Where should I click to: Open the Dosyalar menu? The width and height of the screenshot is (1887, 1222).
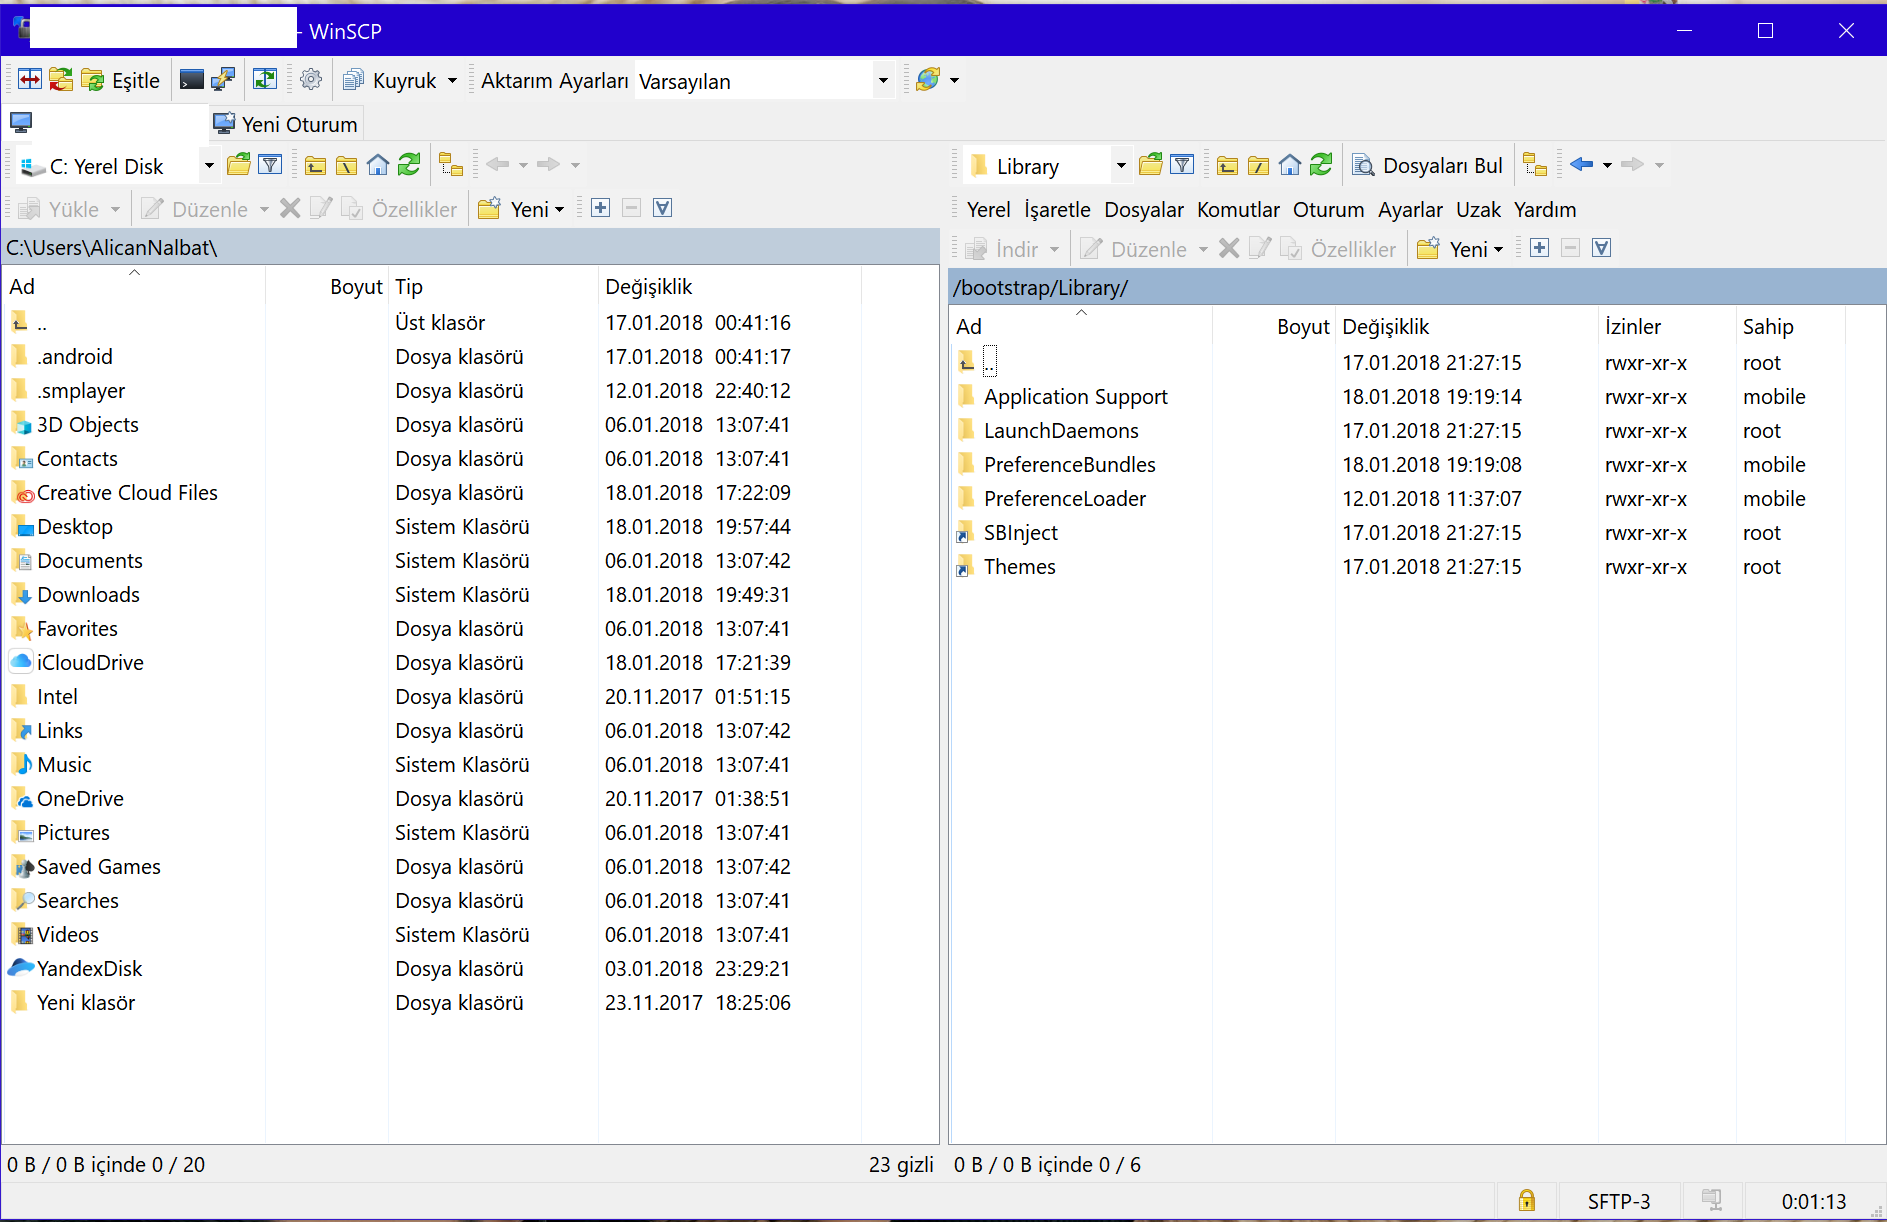coord(1144,209)
